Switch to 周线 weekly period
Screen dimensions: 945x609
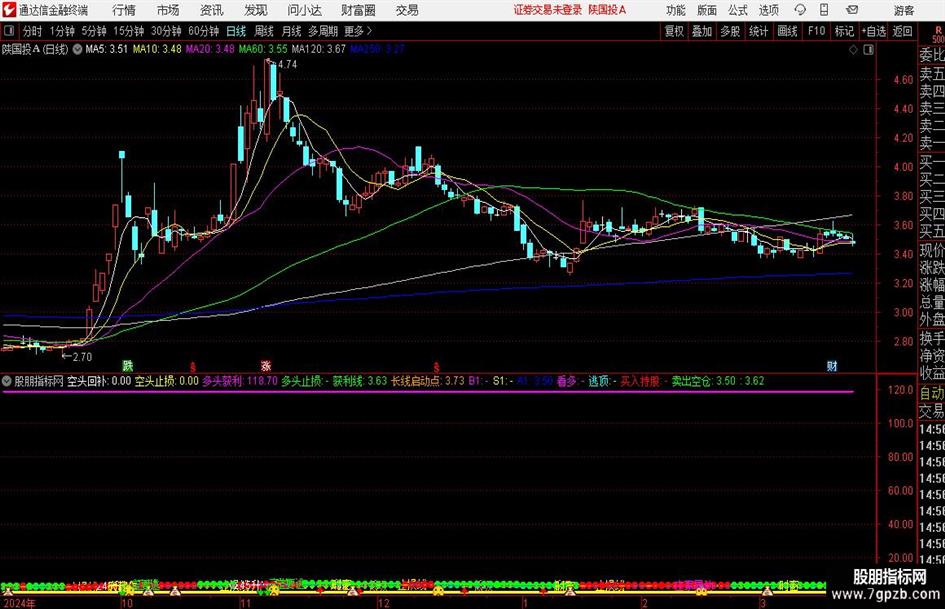(x=263, y=31)
